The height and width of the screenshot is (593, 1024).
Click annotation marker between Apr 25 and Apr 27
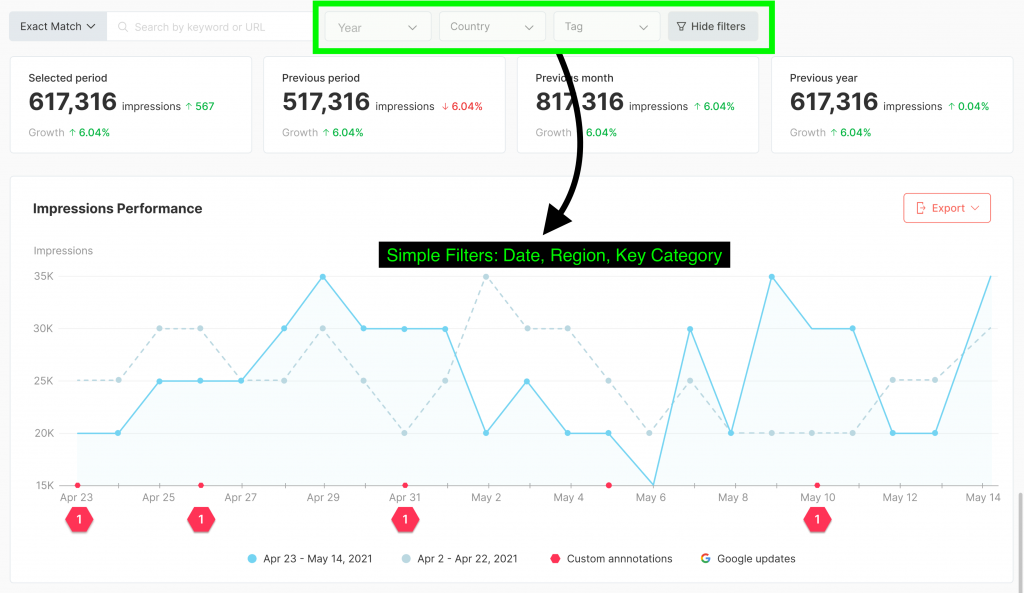(201, 520)
